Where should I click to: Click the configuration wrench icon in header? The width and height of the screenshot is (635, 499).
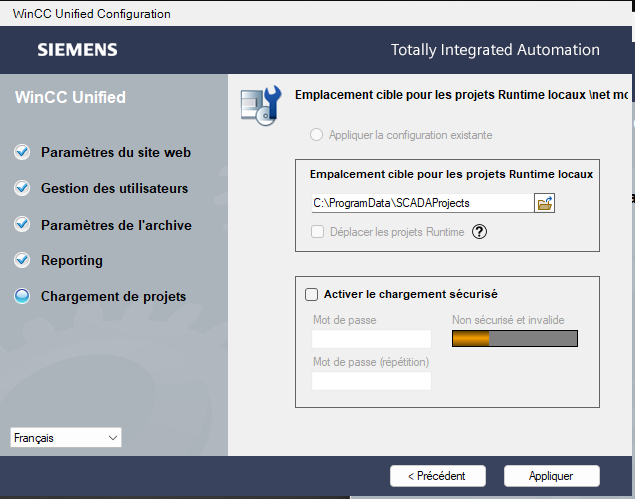(261, 105)
